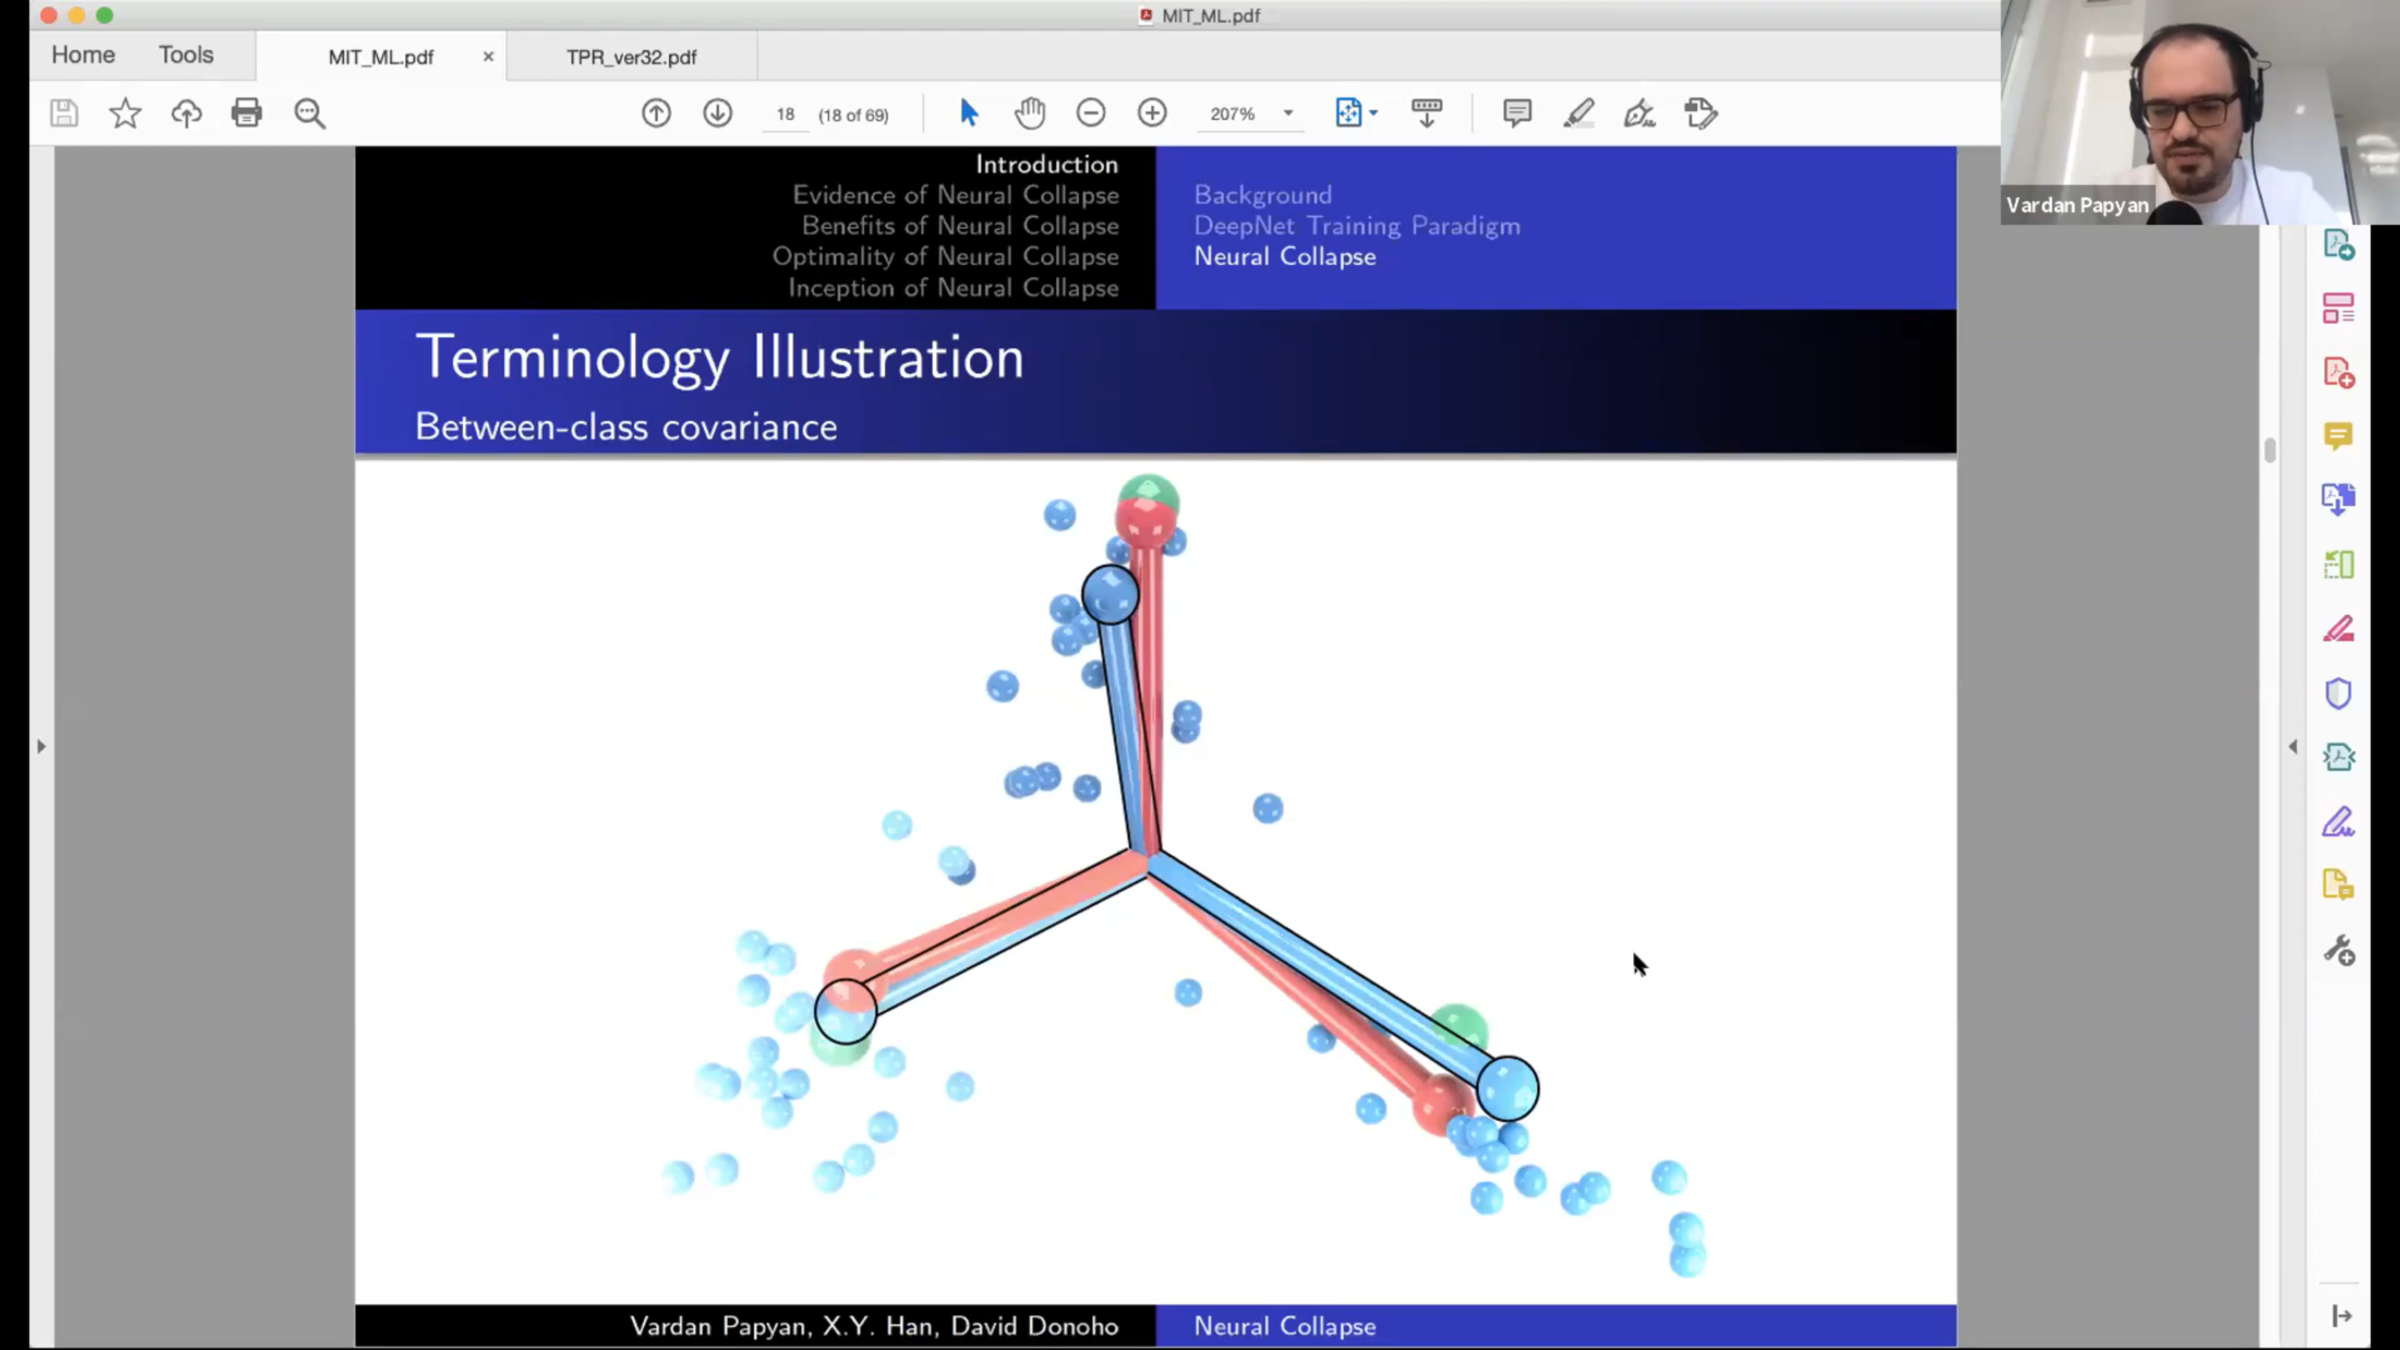Go to the Home view
Screen dimensions: 2400x1350
pyautogui.click(x=83, y=55)
